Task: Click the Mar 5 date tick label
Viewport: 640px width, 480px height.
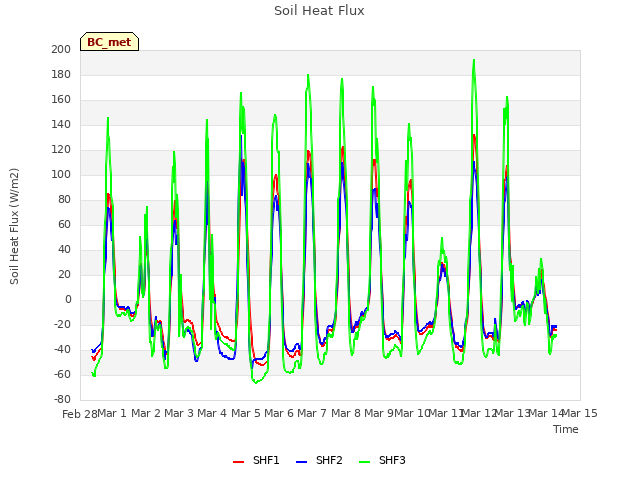Action: pos(246,413)
